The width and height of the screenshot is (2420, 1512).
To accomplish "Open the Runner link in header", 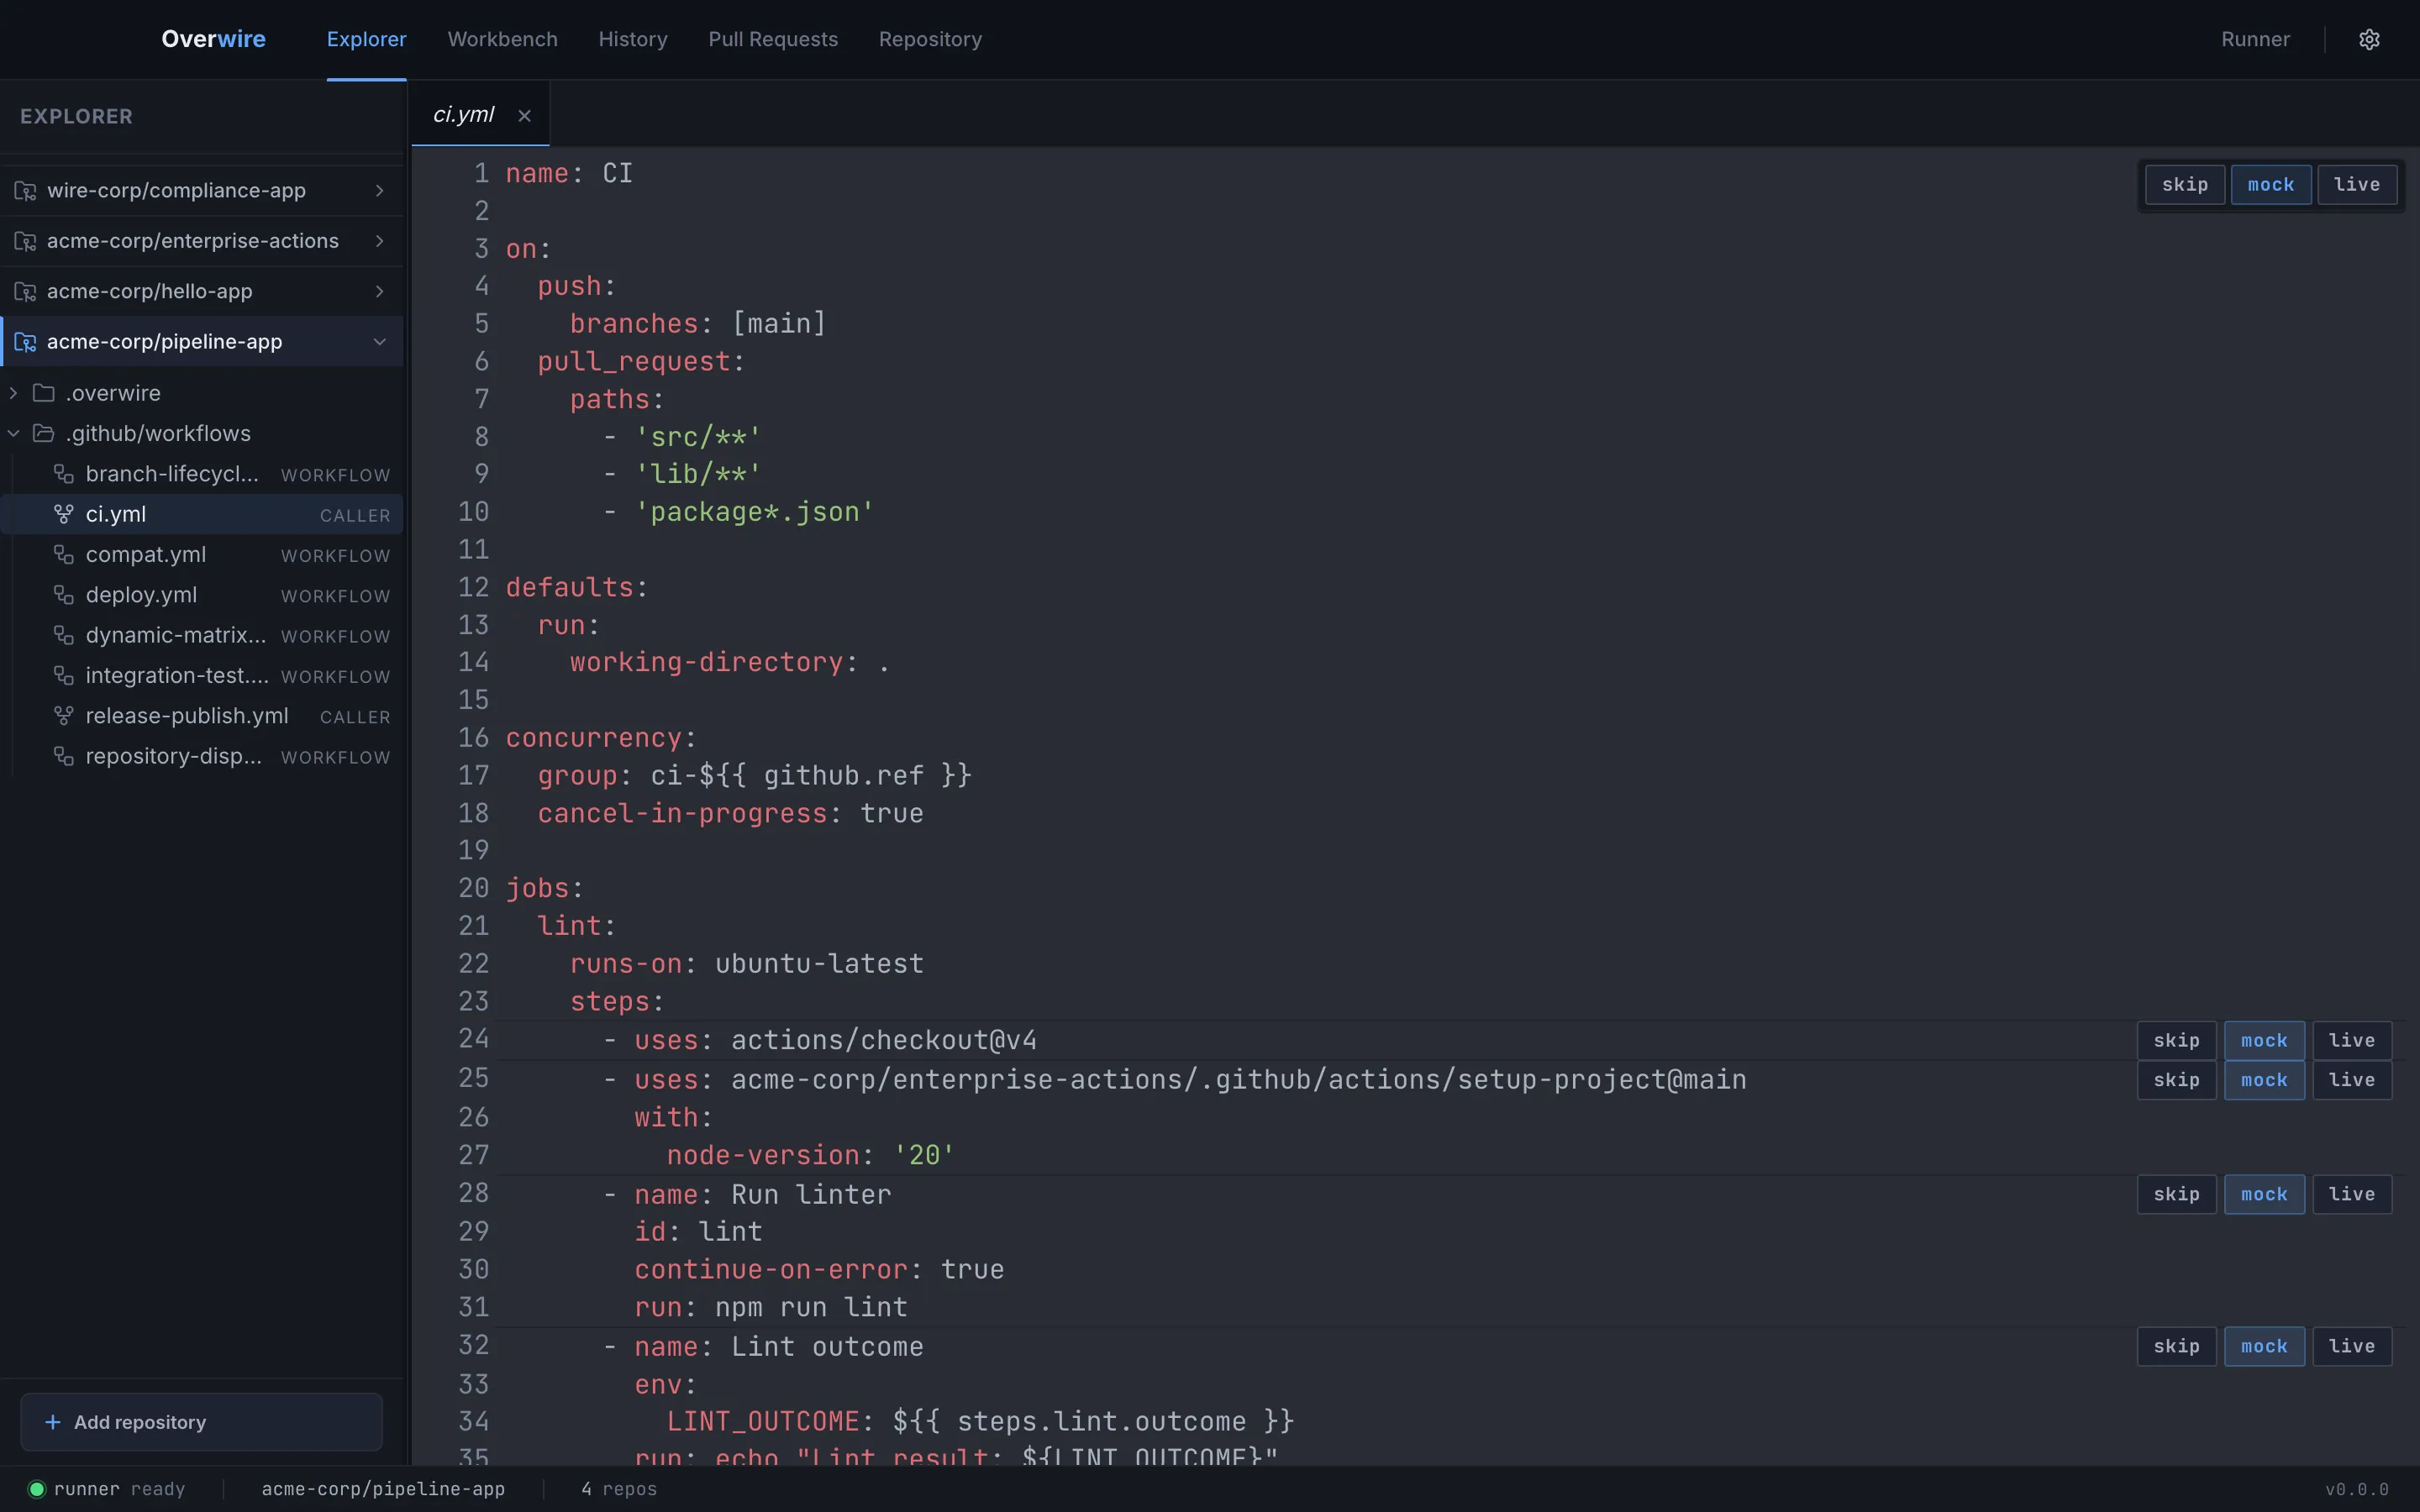I will (x=2255, y=39).
